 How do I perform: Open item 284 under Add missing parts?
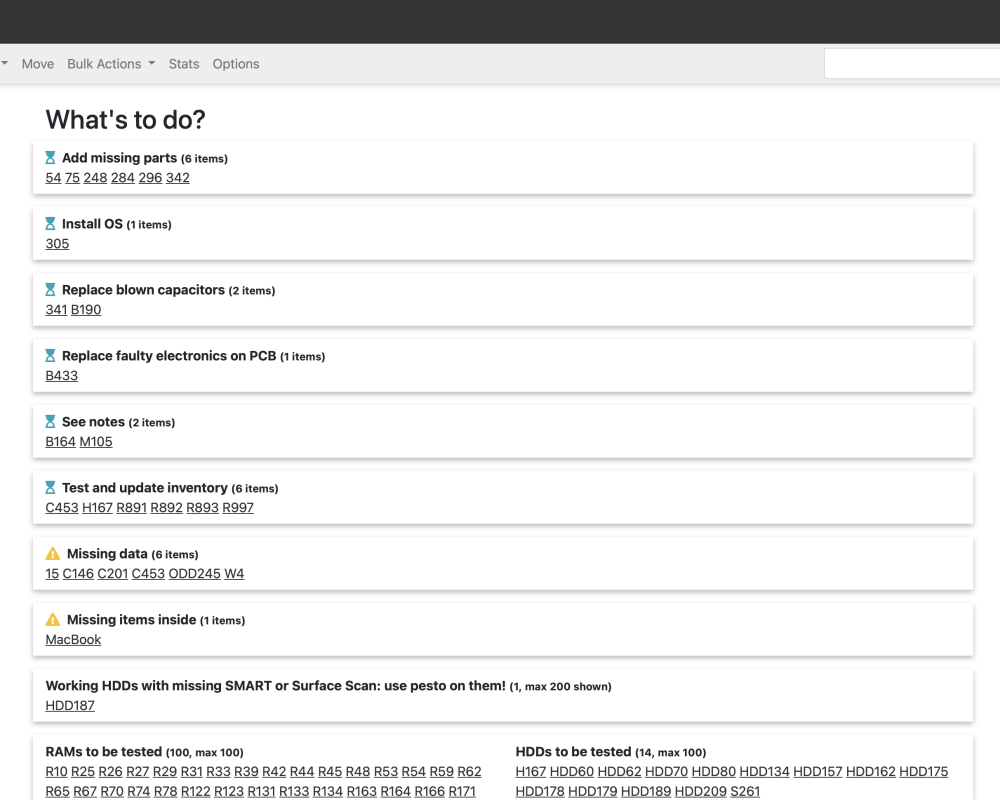122,178
